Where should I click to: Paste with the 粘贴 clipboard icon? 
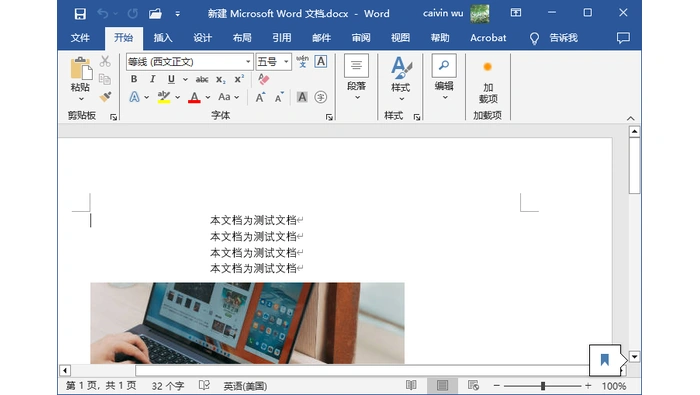[x=81, y=69]
